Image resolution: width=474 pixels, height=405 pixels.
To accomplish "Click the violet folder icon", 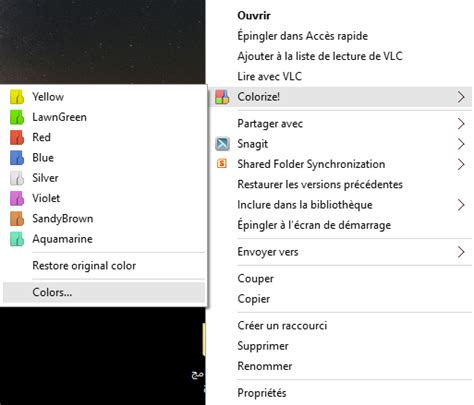I will (17, 198).
